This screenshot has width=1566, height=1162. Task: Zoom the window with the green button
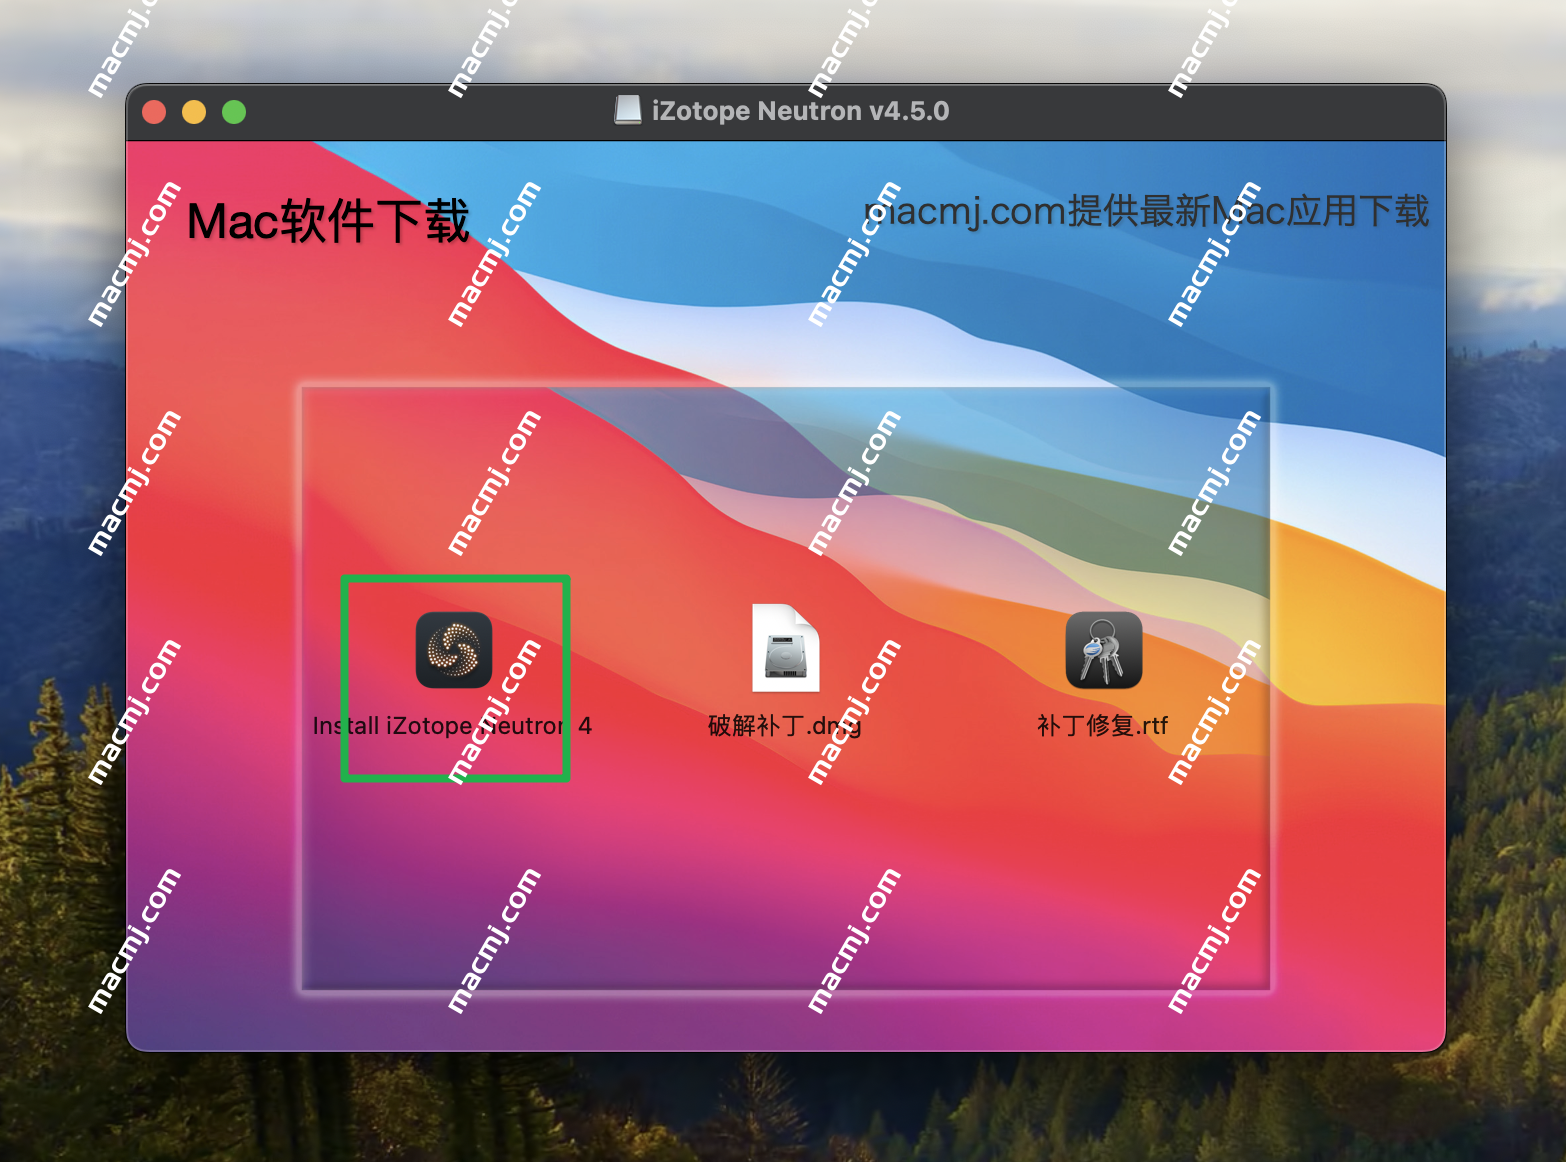coord(234,112)
